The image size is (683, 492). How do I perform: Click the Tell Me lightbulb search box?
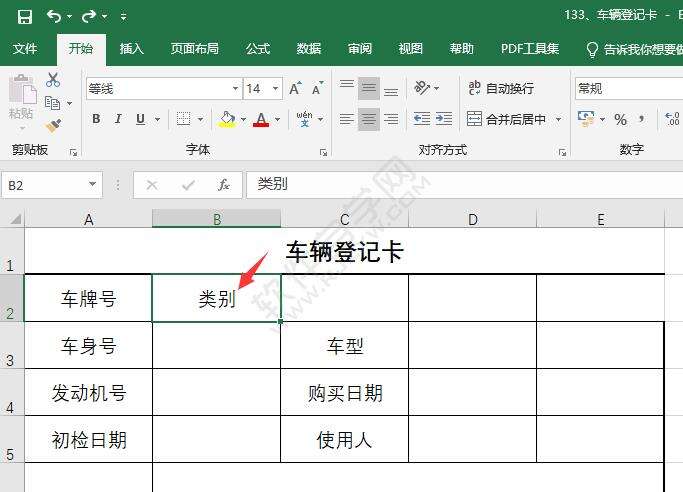coord(634,49)
